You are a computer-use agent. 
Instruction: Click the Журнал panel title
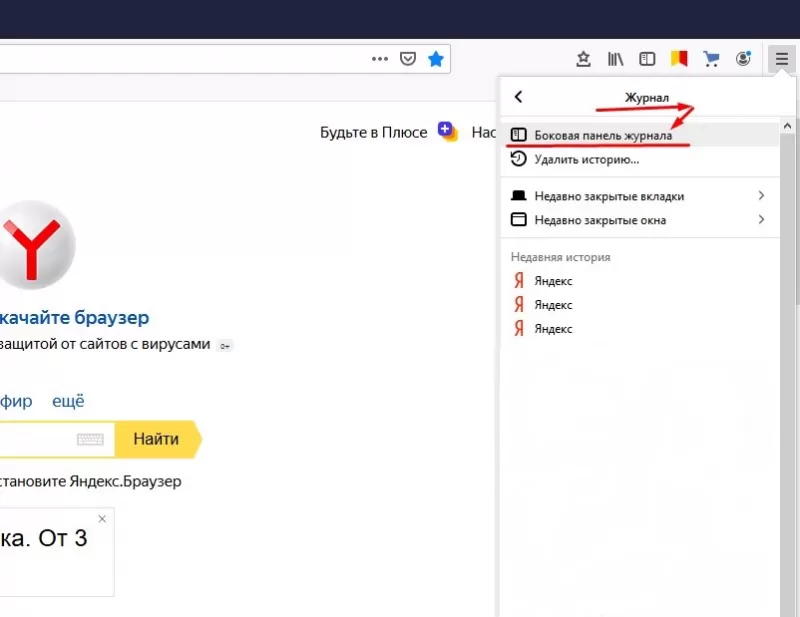tap(646, 97)
